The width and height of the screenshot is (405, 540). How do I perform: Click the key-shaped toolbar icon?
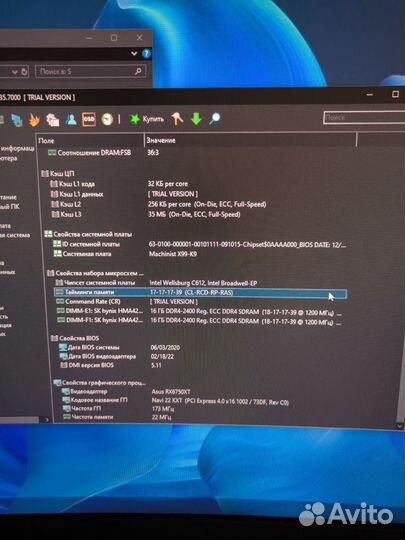pyautogui.click(x=177, y=119)
